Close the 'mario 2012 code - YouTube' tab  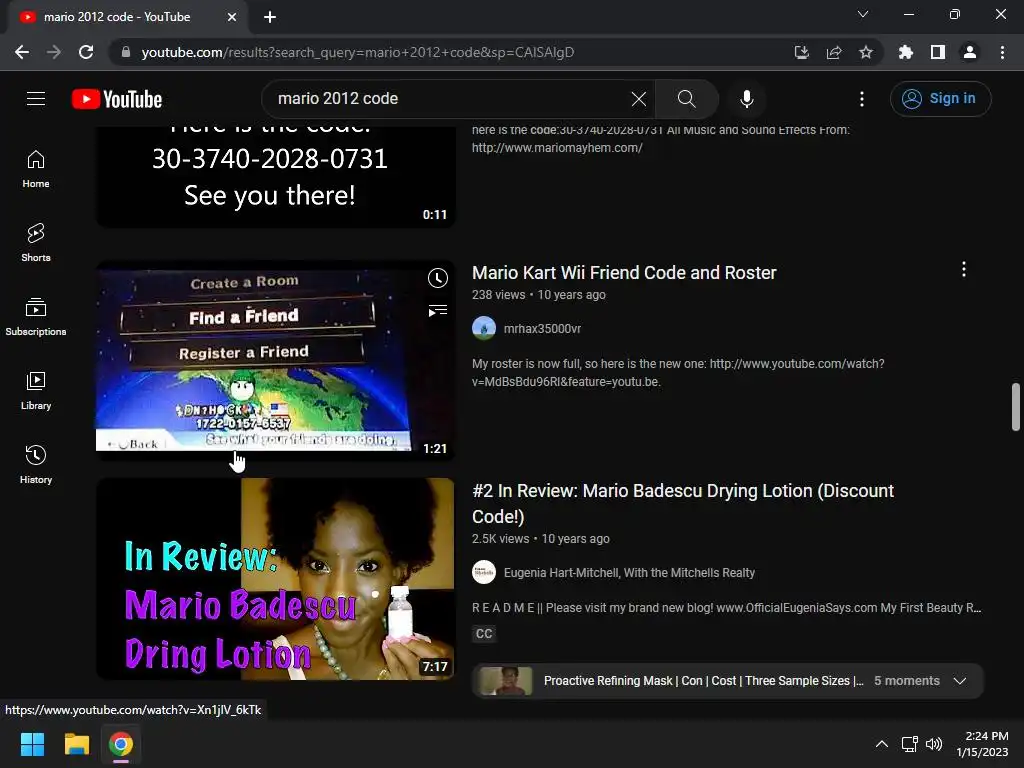(232, 17)
